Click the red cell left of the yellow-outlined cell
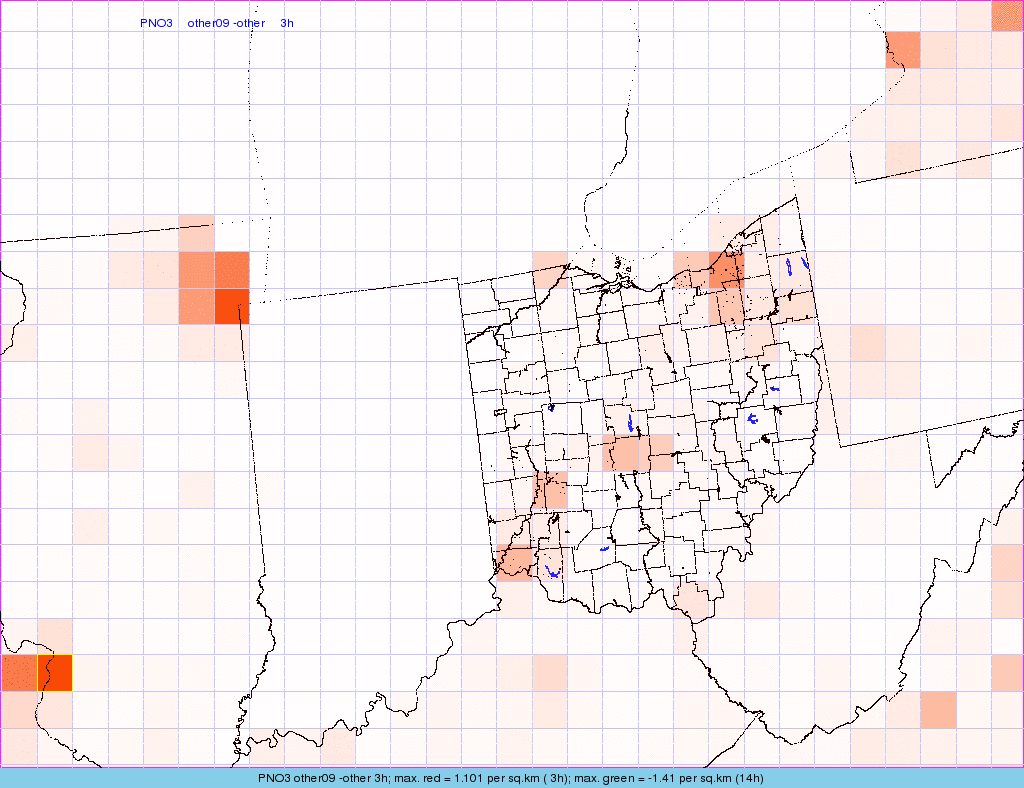Image resolution: width=1024 pixels, height=788 pixels. (x=18, y=673)
